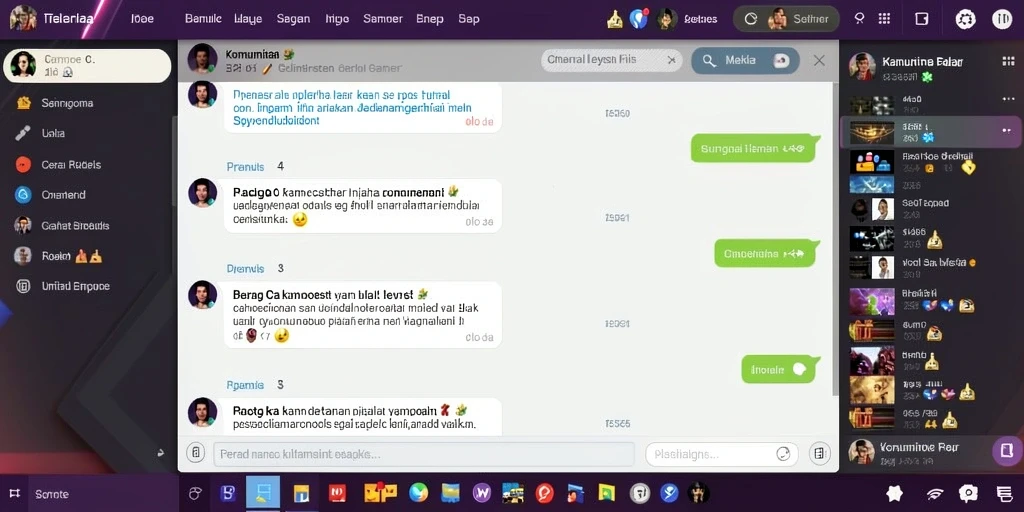Clear the Cmamal leysn Fiis filter

[x=671, y=60]
